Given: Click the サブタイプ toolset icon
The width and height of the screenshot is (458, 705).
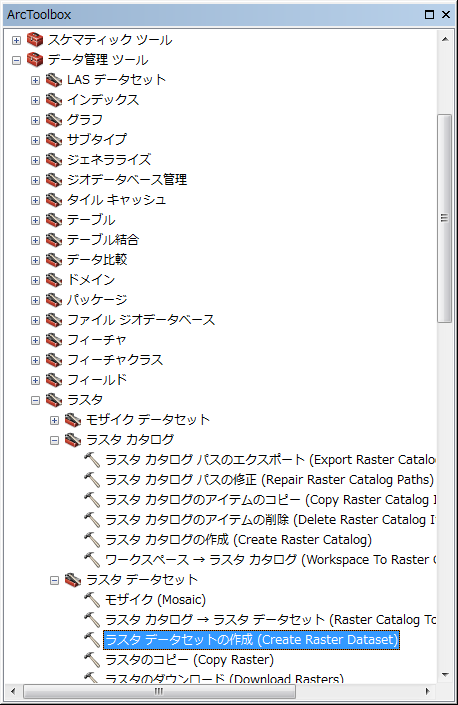Looking at the screenshot, I should coord(54,140).
